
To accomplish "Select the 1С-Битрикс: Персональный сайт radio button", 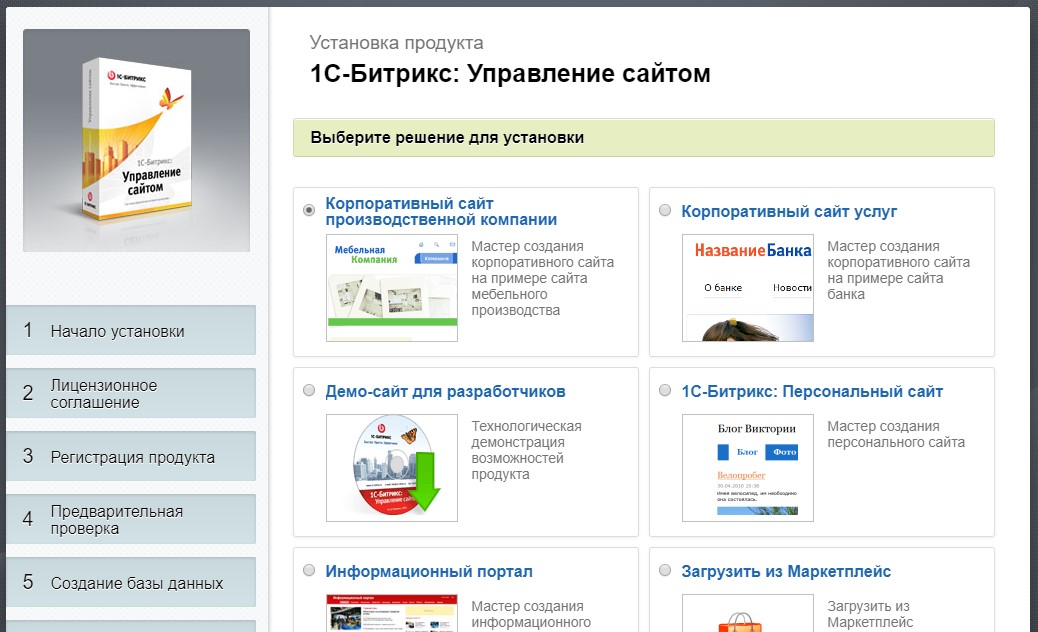I will (665, 390).
